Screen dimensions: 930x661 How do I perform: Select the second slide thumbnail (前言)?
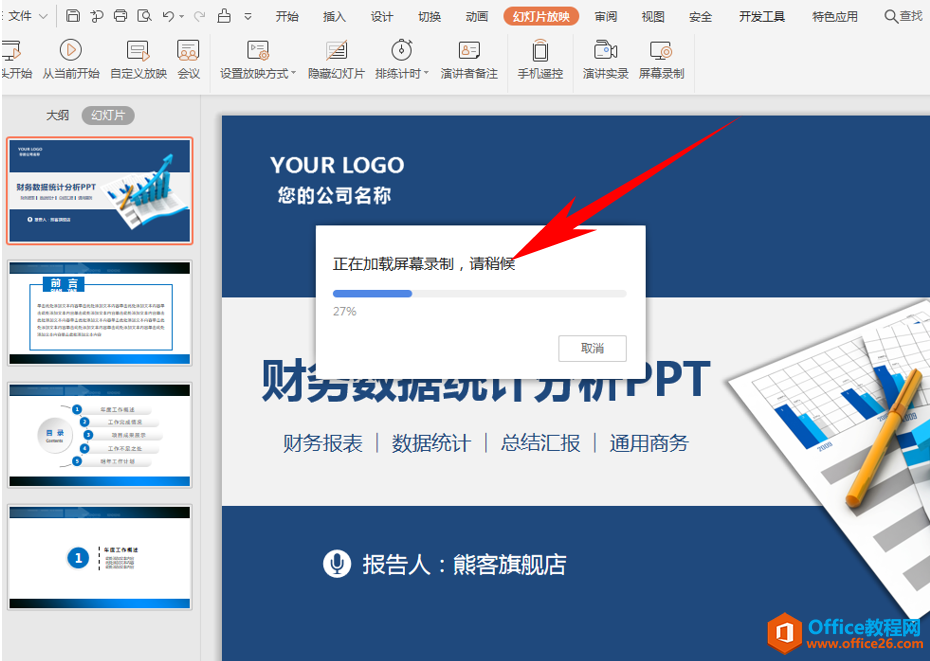click(x=99, y=313)
